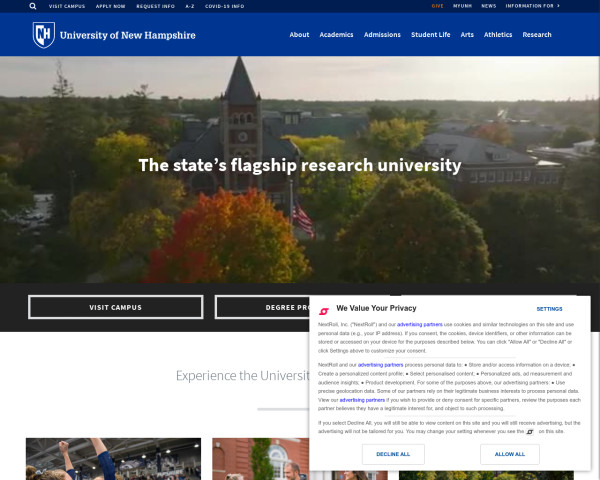This screenshot has width=600, height=480.
Task: Click the Visit Campus outlined button
Action: coord(116,307)
